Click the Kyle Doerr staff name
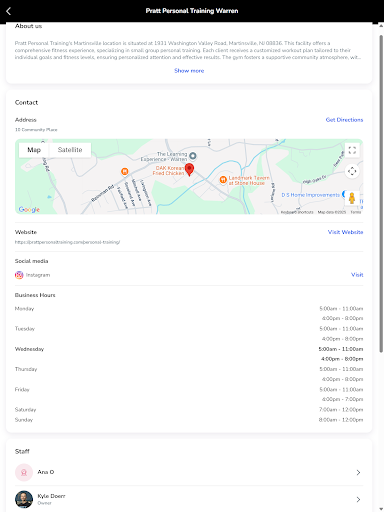 click(51, 496)
